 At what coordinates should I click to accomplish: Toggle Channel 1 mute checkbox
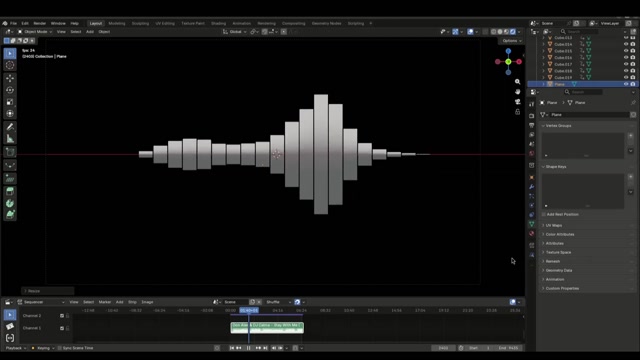coord(62,328)
